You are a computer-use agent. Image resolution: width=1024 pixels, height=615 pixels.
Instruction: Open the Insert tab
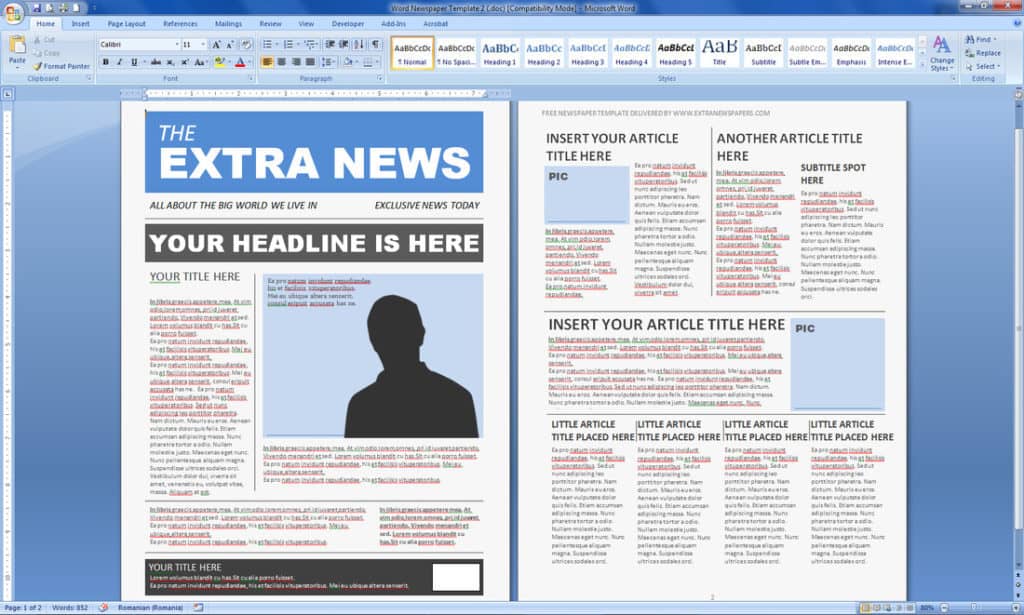(81, 24)
